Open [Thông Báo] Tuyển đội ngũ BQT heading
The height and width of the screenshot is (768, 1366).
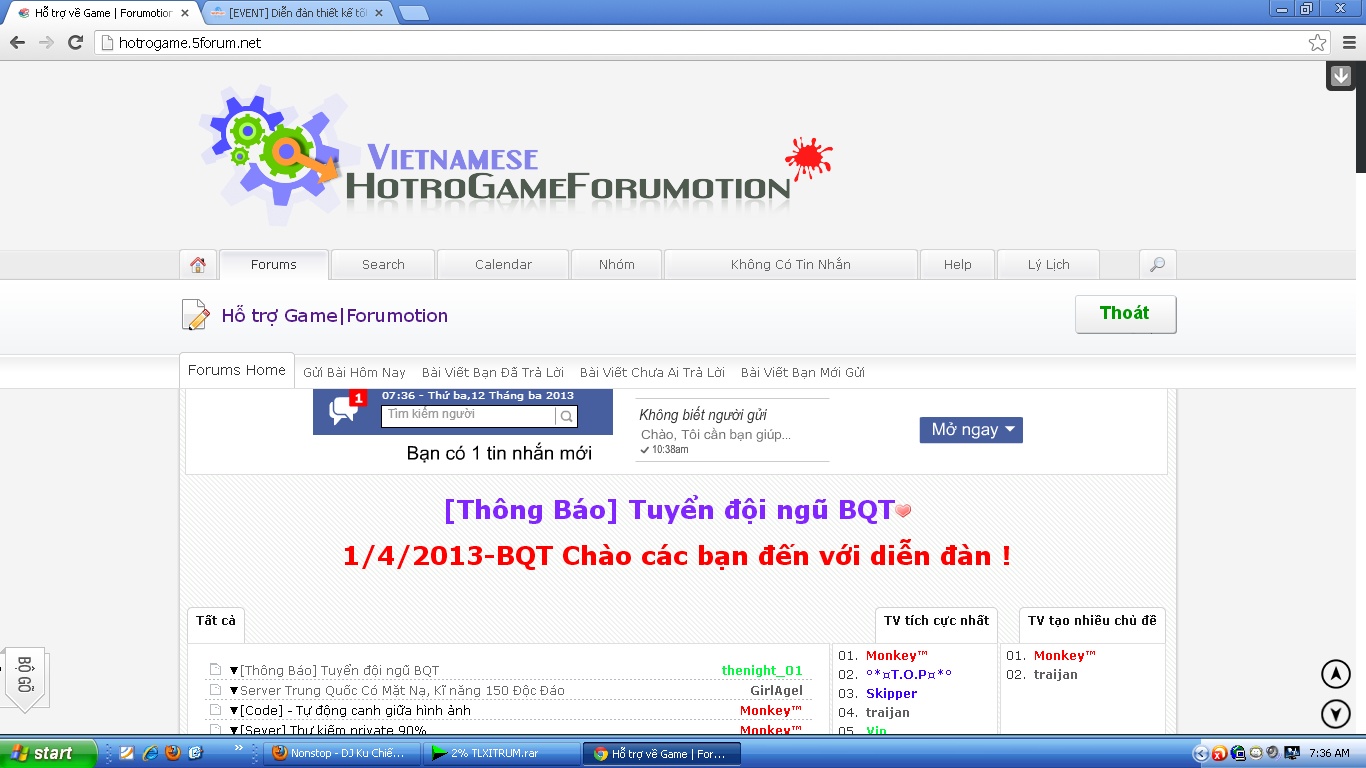coord(669,510)
